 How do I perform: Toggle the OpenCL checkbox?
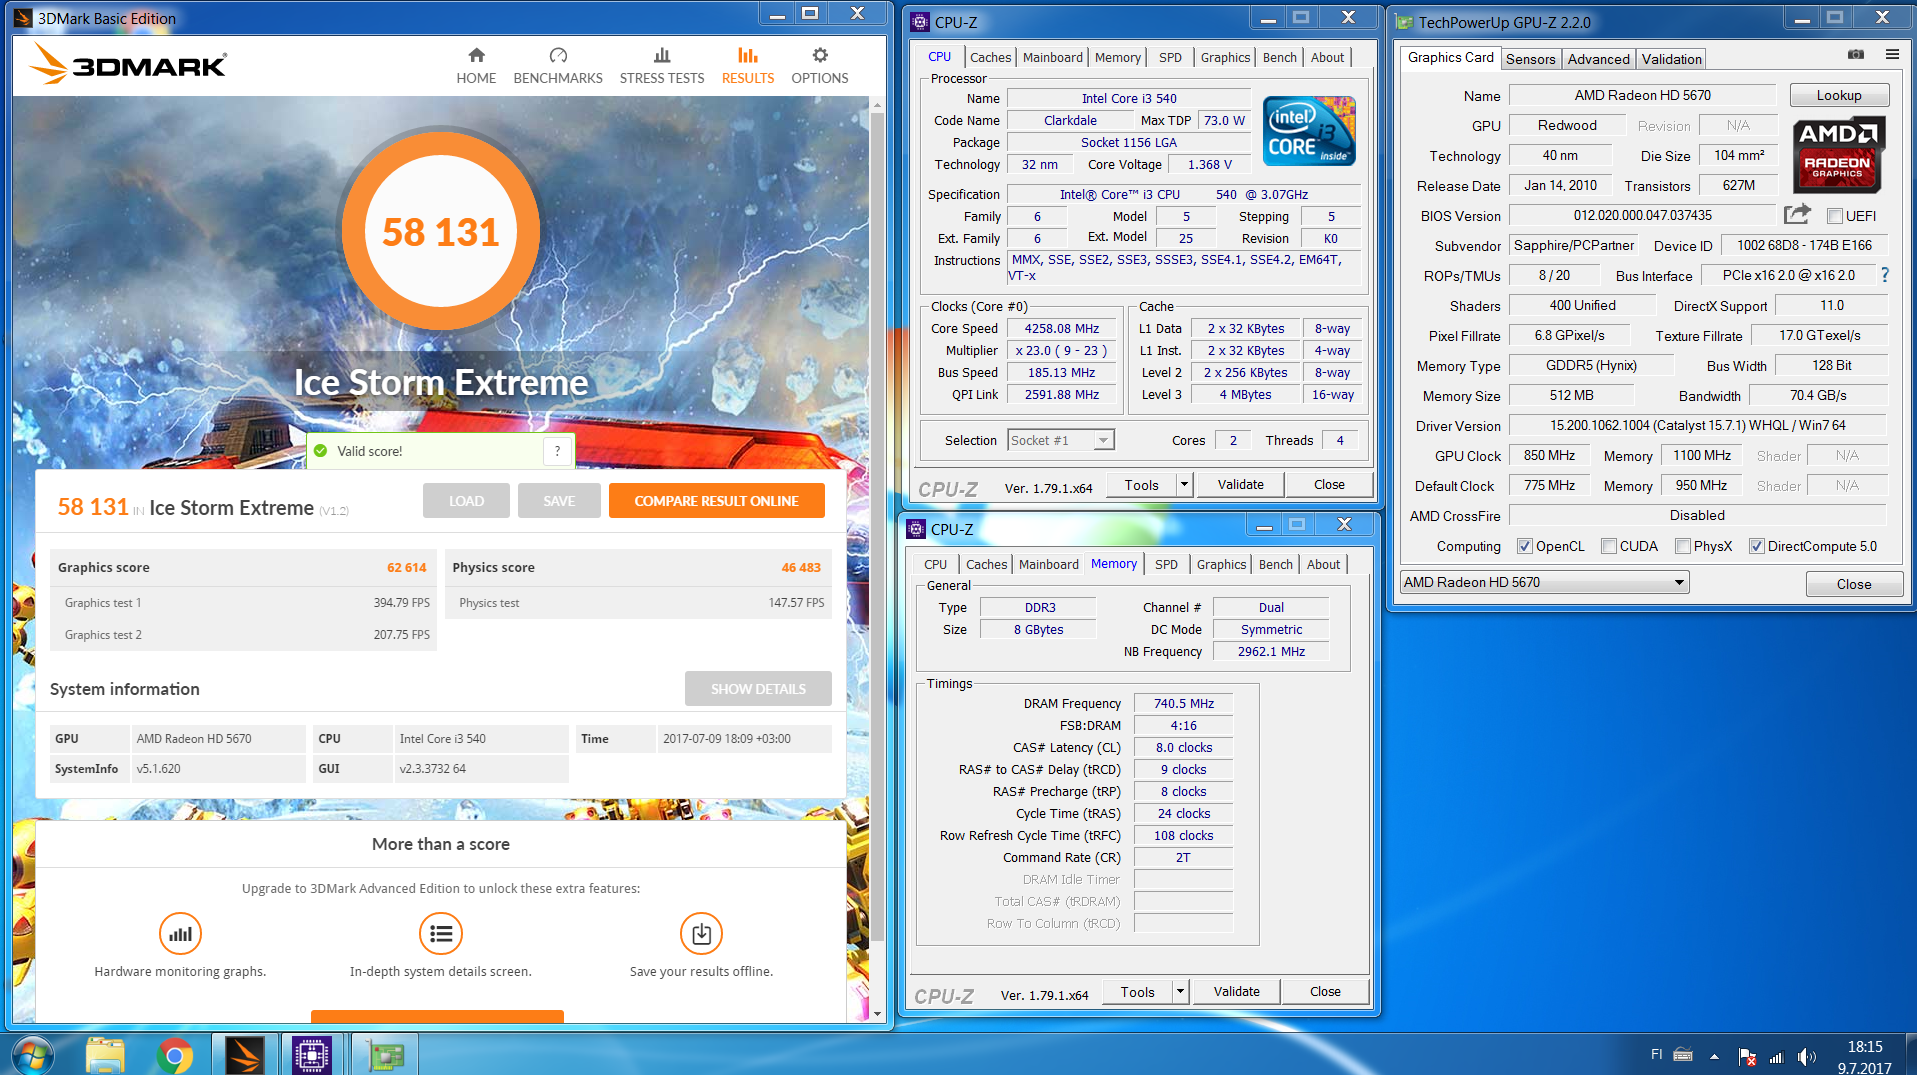[x=1525, y=546]
